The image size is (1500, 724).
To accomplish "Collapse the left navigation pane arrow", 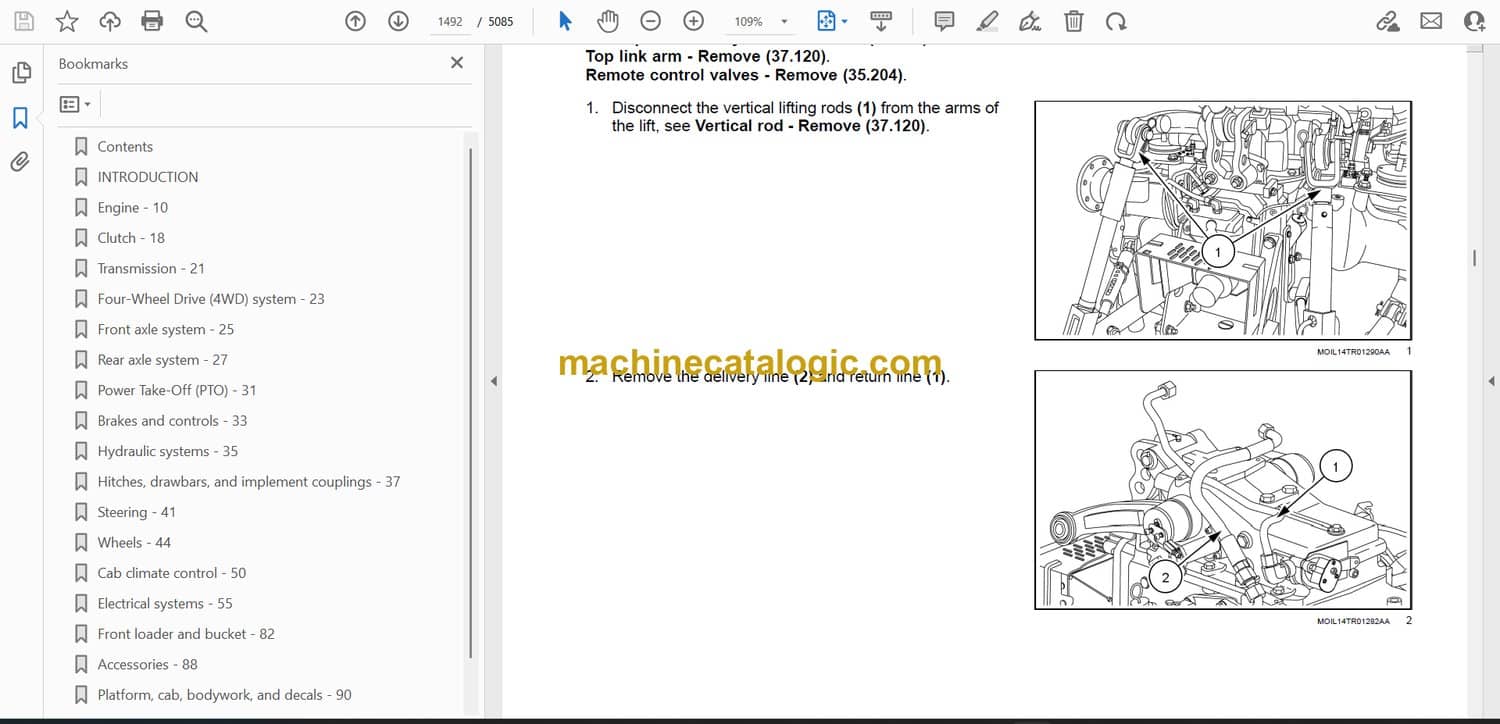I will [492, 381].
